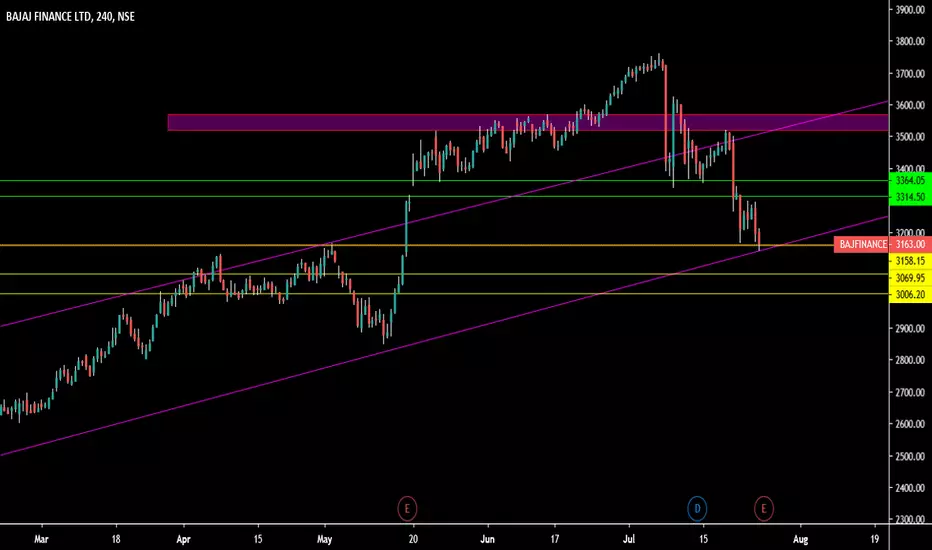Click the May date axis label

coord(325,539)
